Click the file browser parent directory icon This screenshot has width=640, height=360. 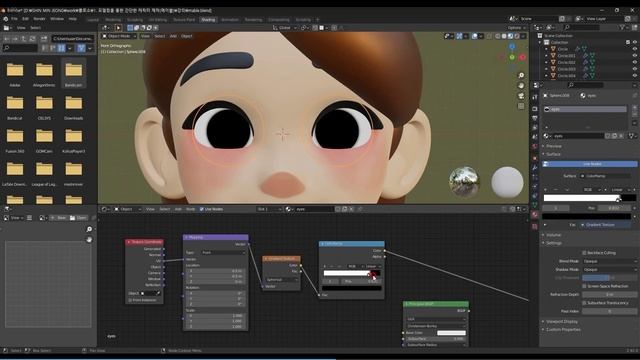(x=24, y=39)
